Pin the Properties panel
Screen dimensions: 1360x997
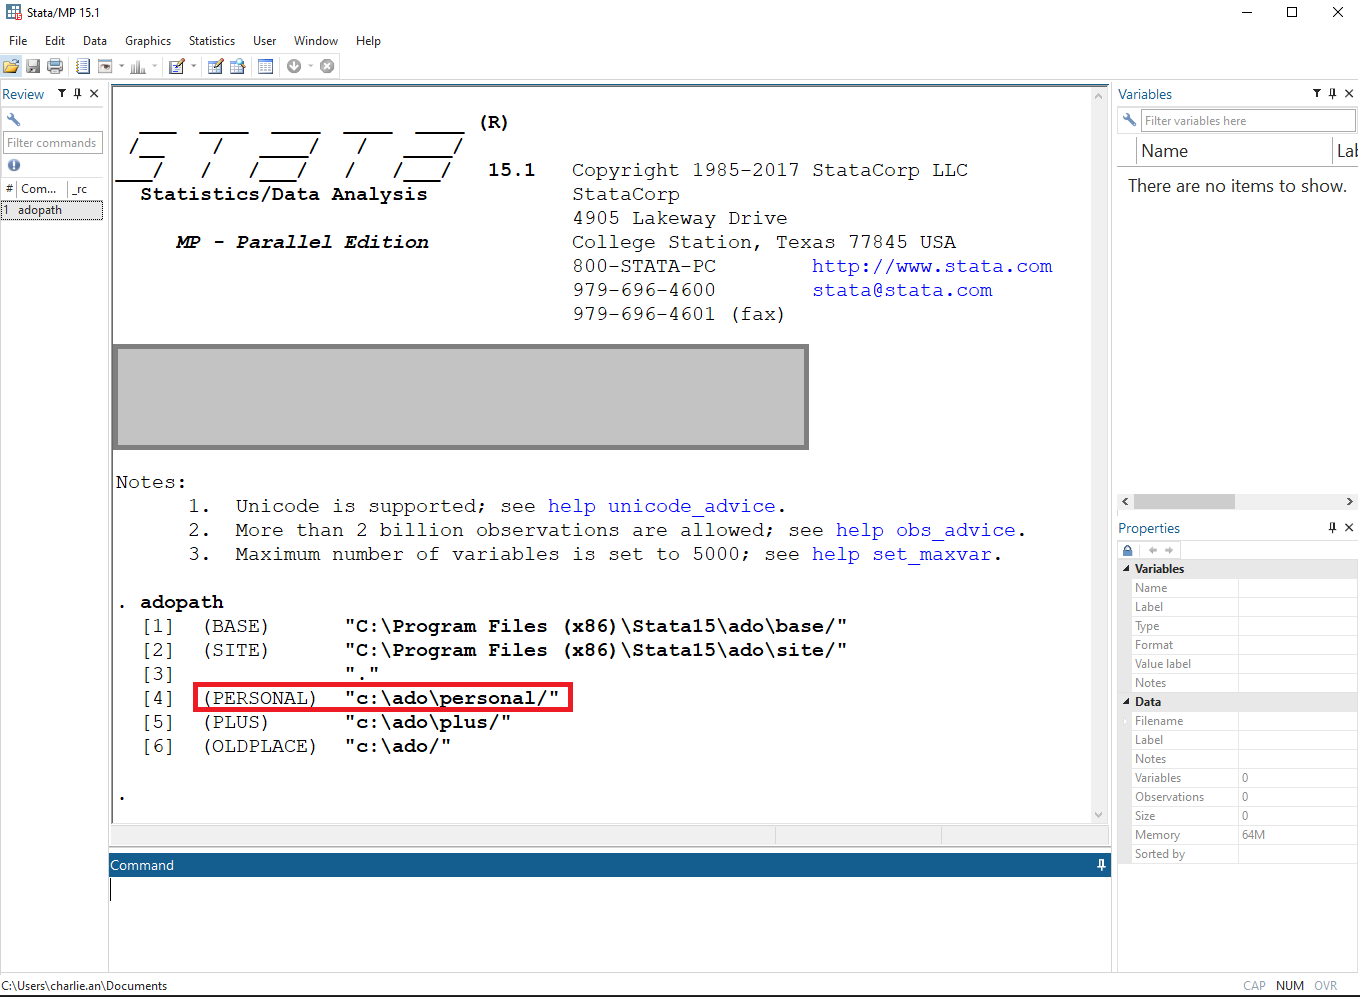1332,527
